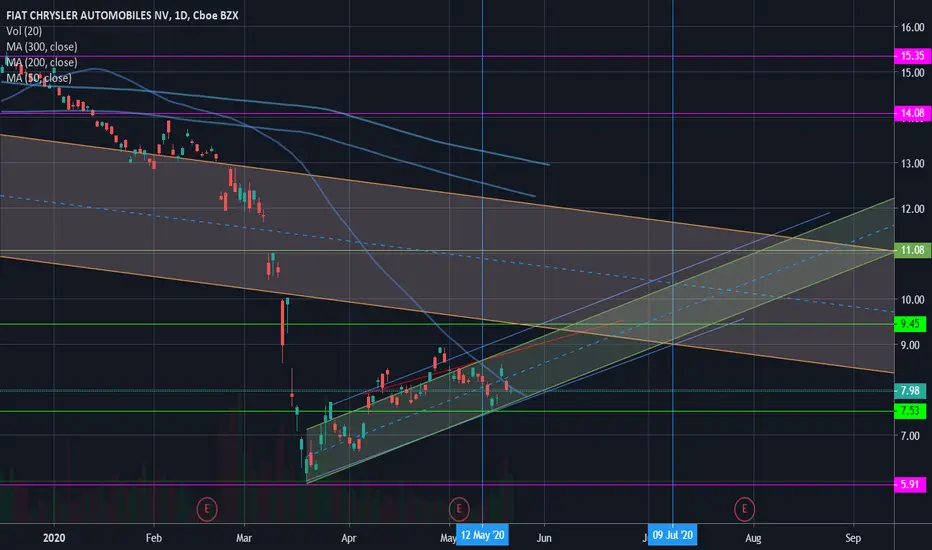Click the Feb label on time axis

point(153,538)
